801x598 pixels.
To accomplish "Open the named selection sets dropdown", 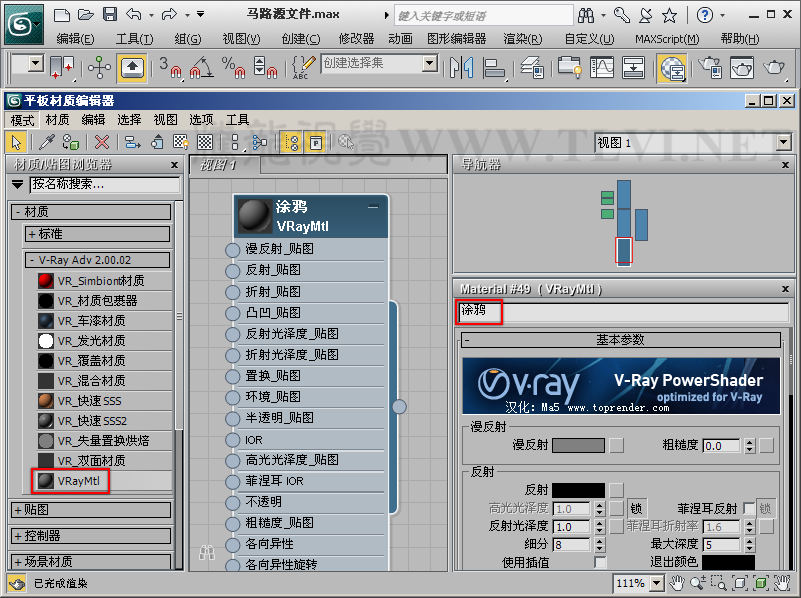I will coord(431,63).
